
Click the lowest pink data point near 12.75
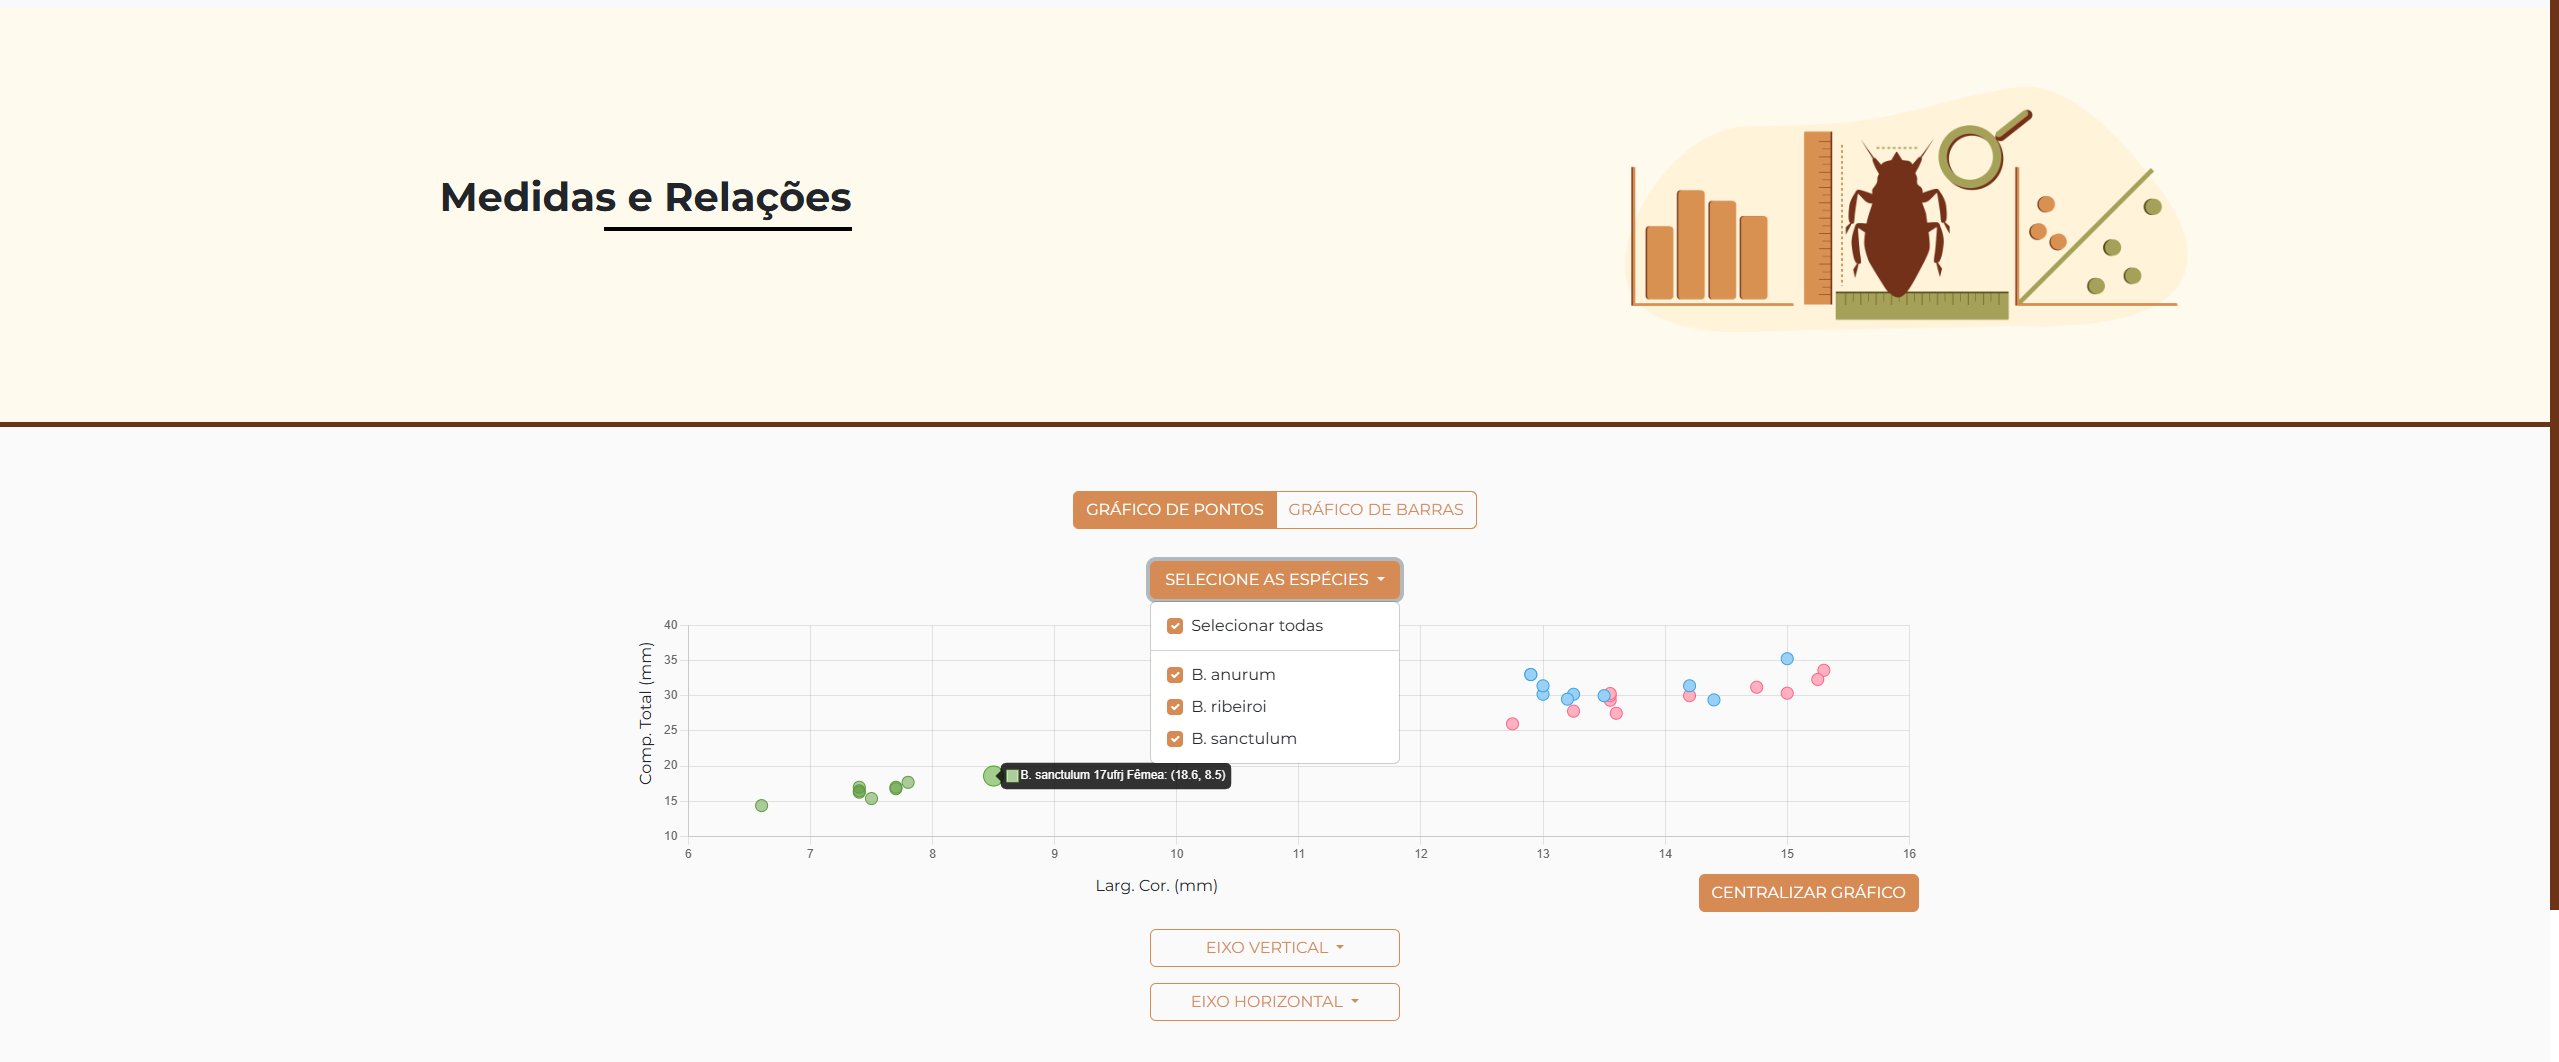(x=1512, y=724)
